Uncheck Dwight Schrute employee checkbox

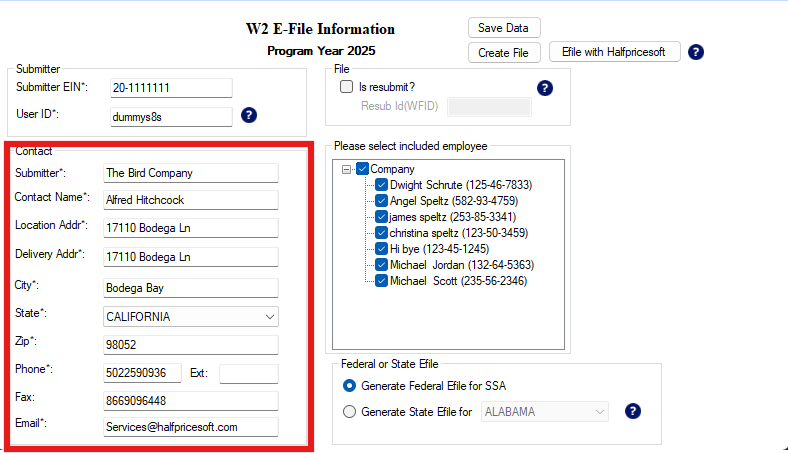(381, 185)
